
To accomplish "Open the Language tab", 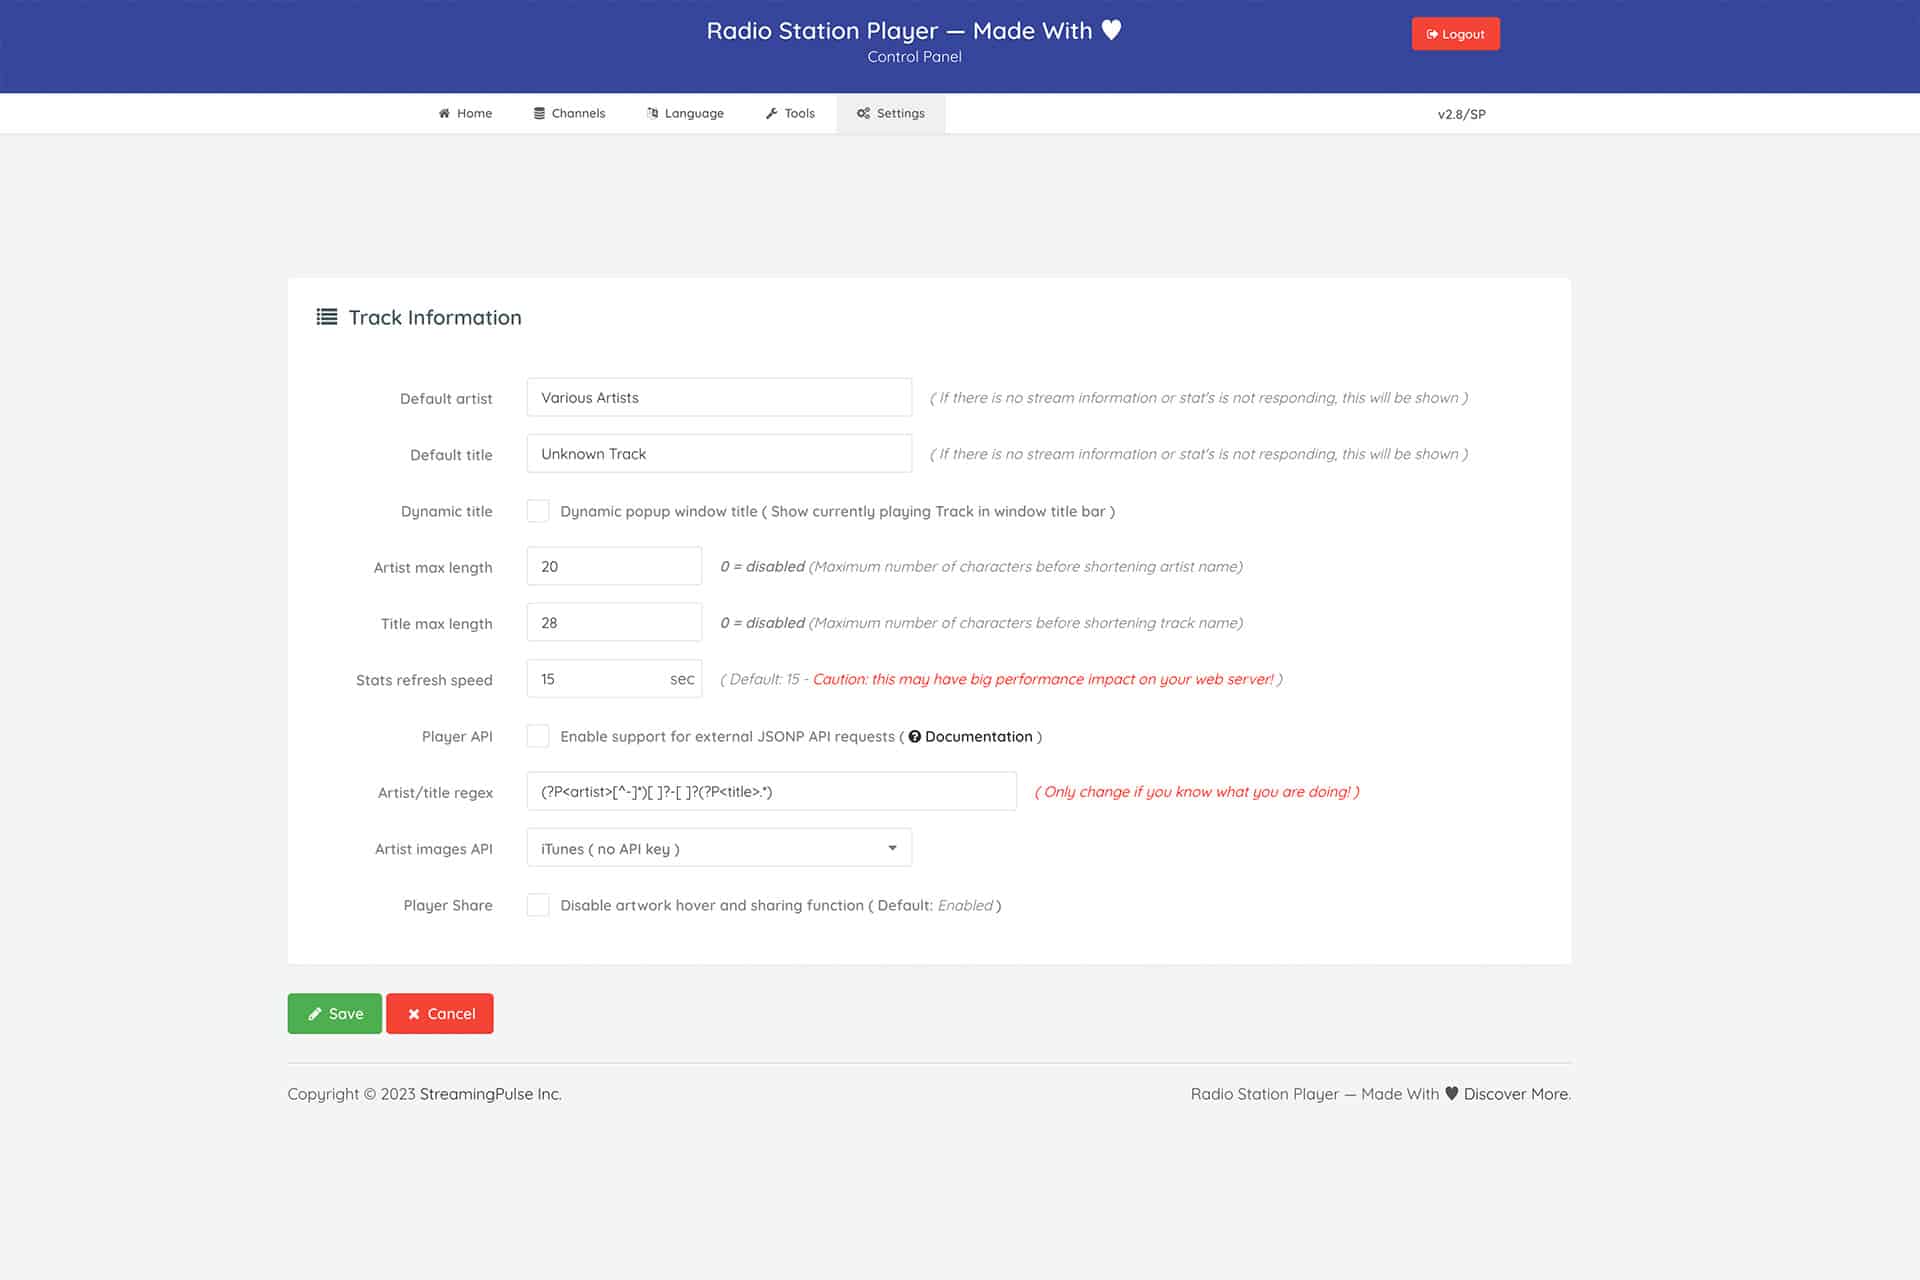I will coord(685,113).
